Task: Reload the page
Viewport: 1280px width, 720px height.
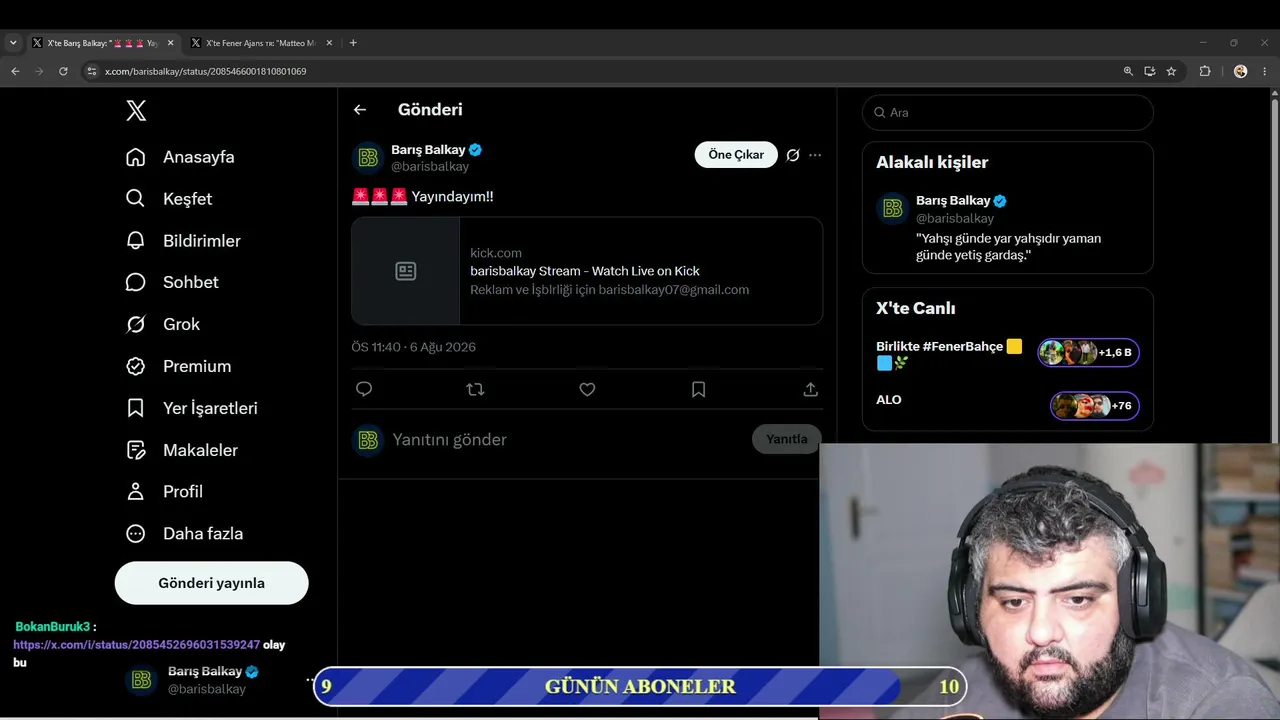Action: click(x=63, y=71)
